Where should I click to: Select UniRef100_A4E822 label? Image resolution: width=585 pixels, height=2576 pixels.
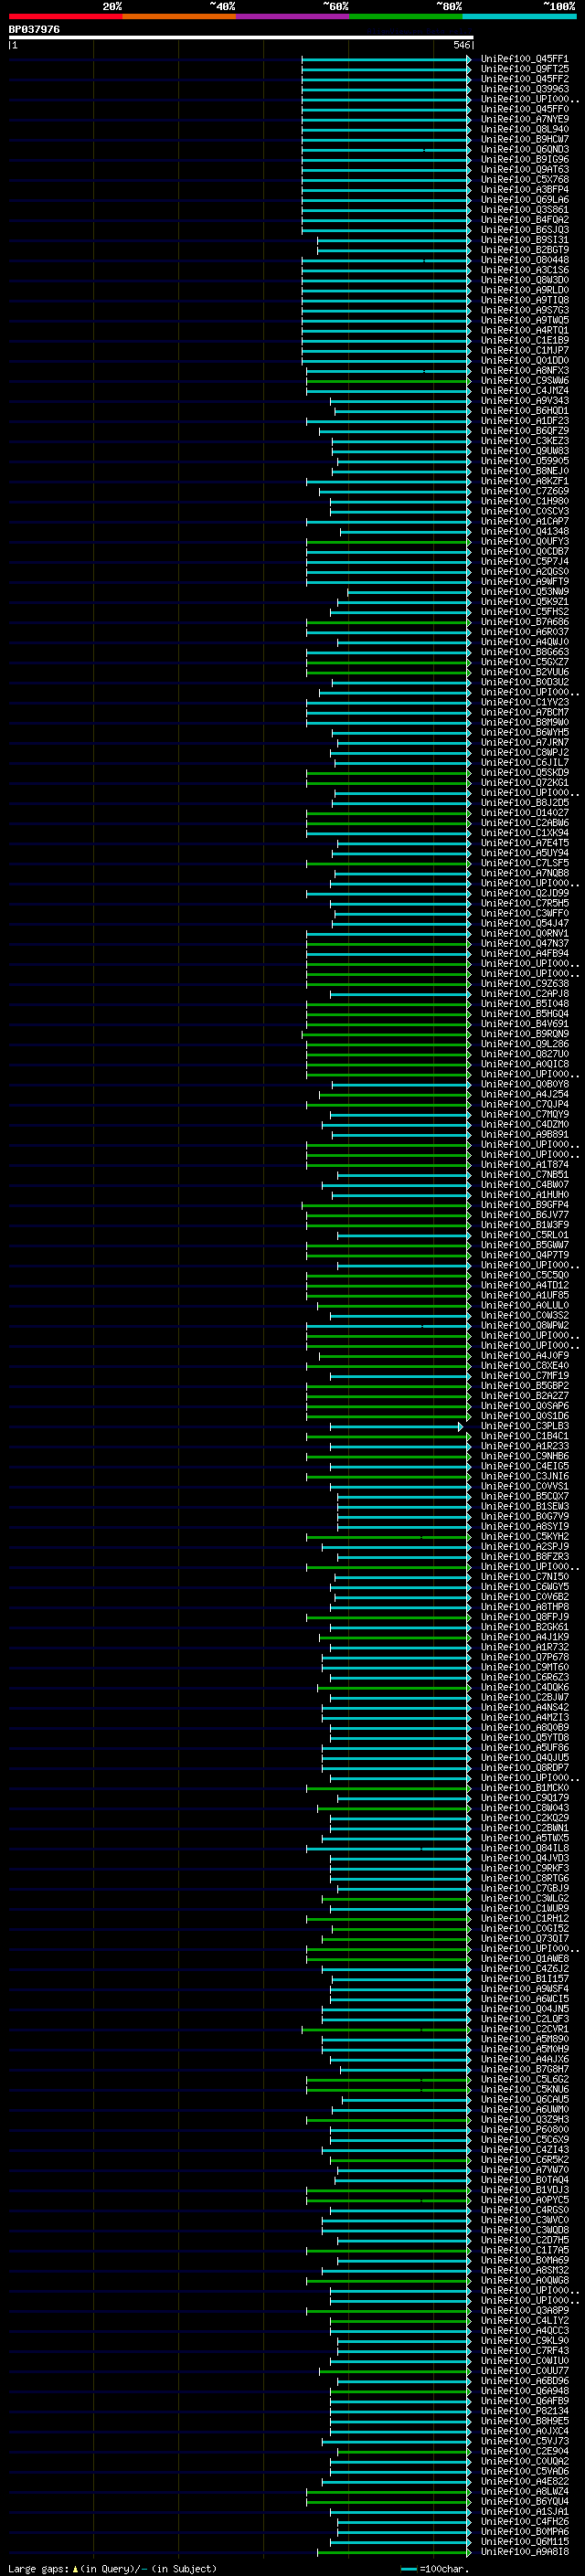[x=524, y=2481]
